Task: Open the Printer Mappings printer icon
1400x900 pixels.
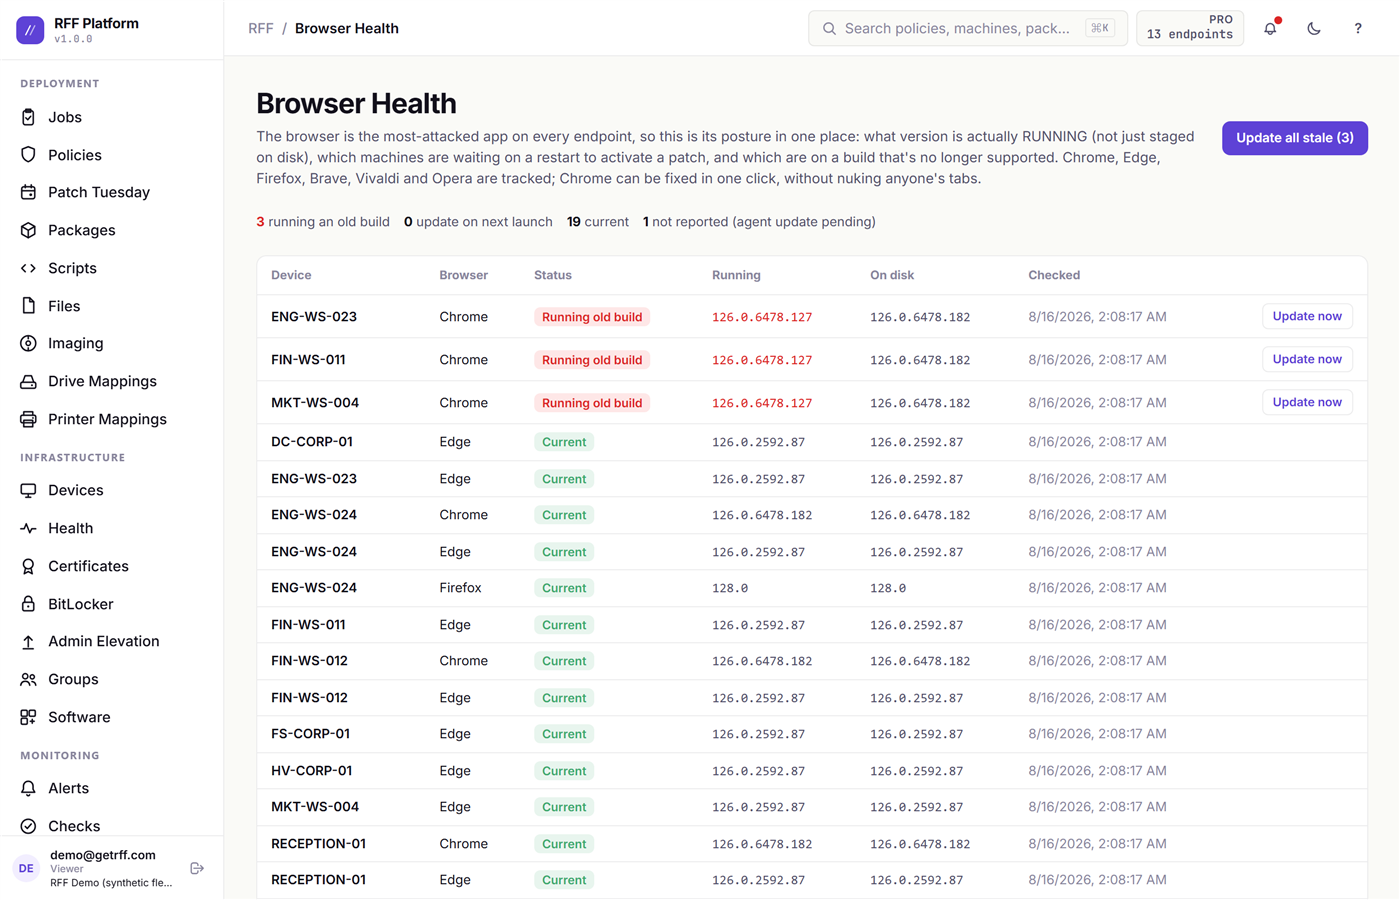Action: [x=28, y=419]
